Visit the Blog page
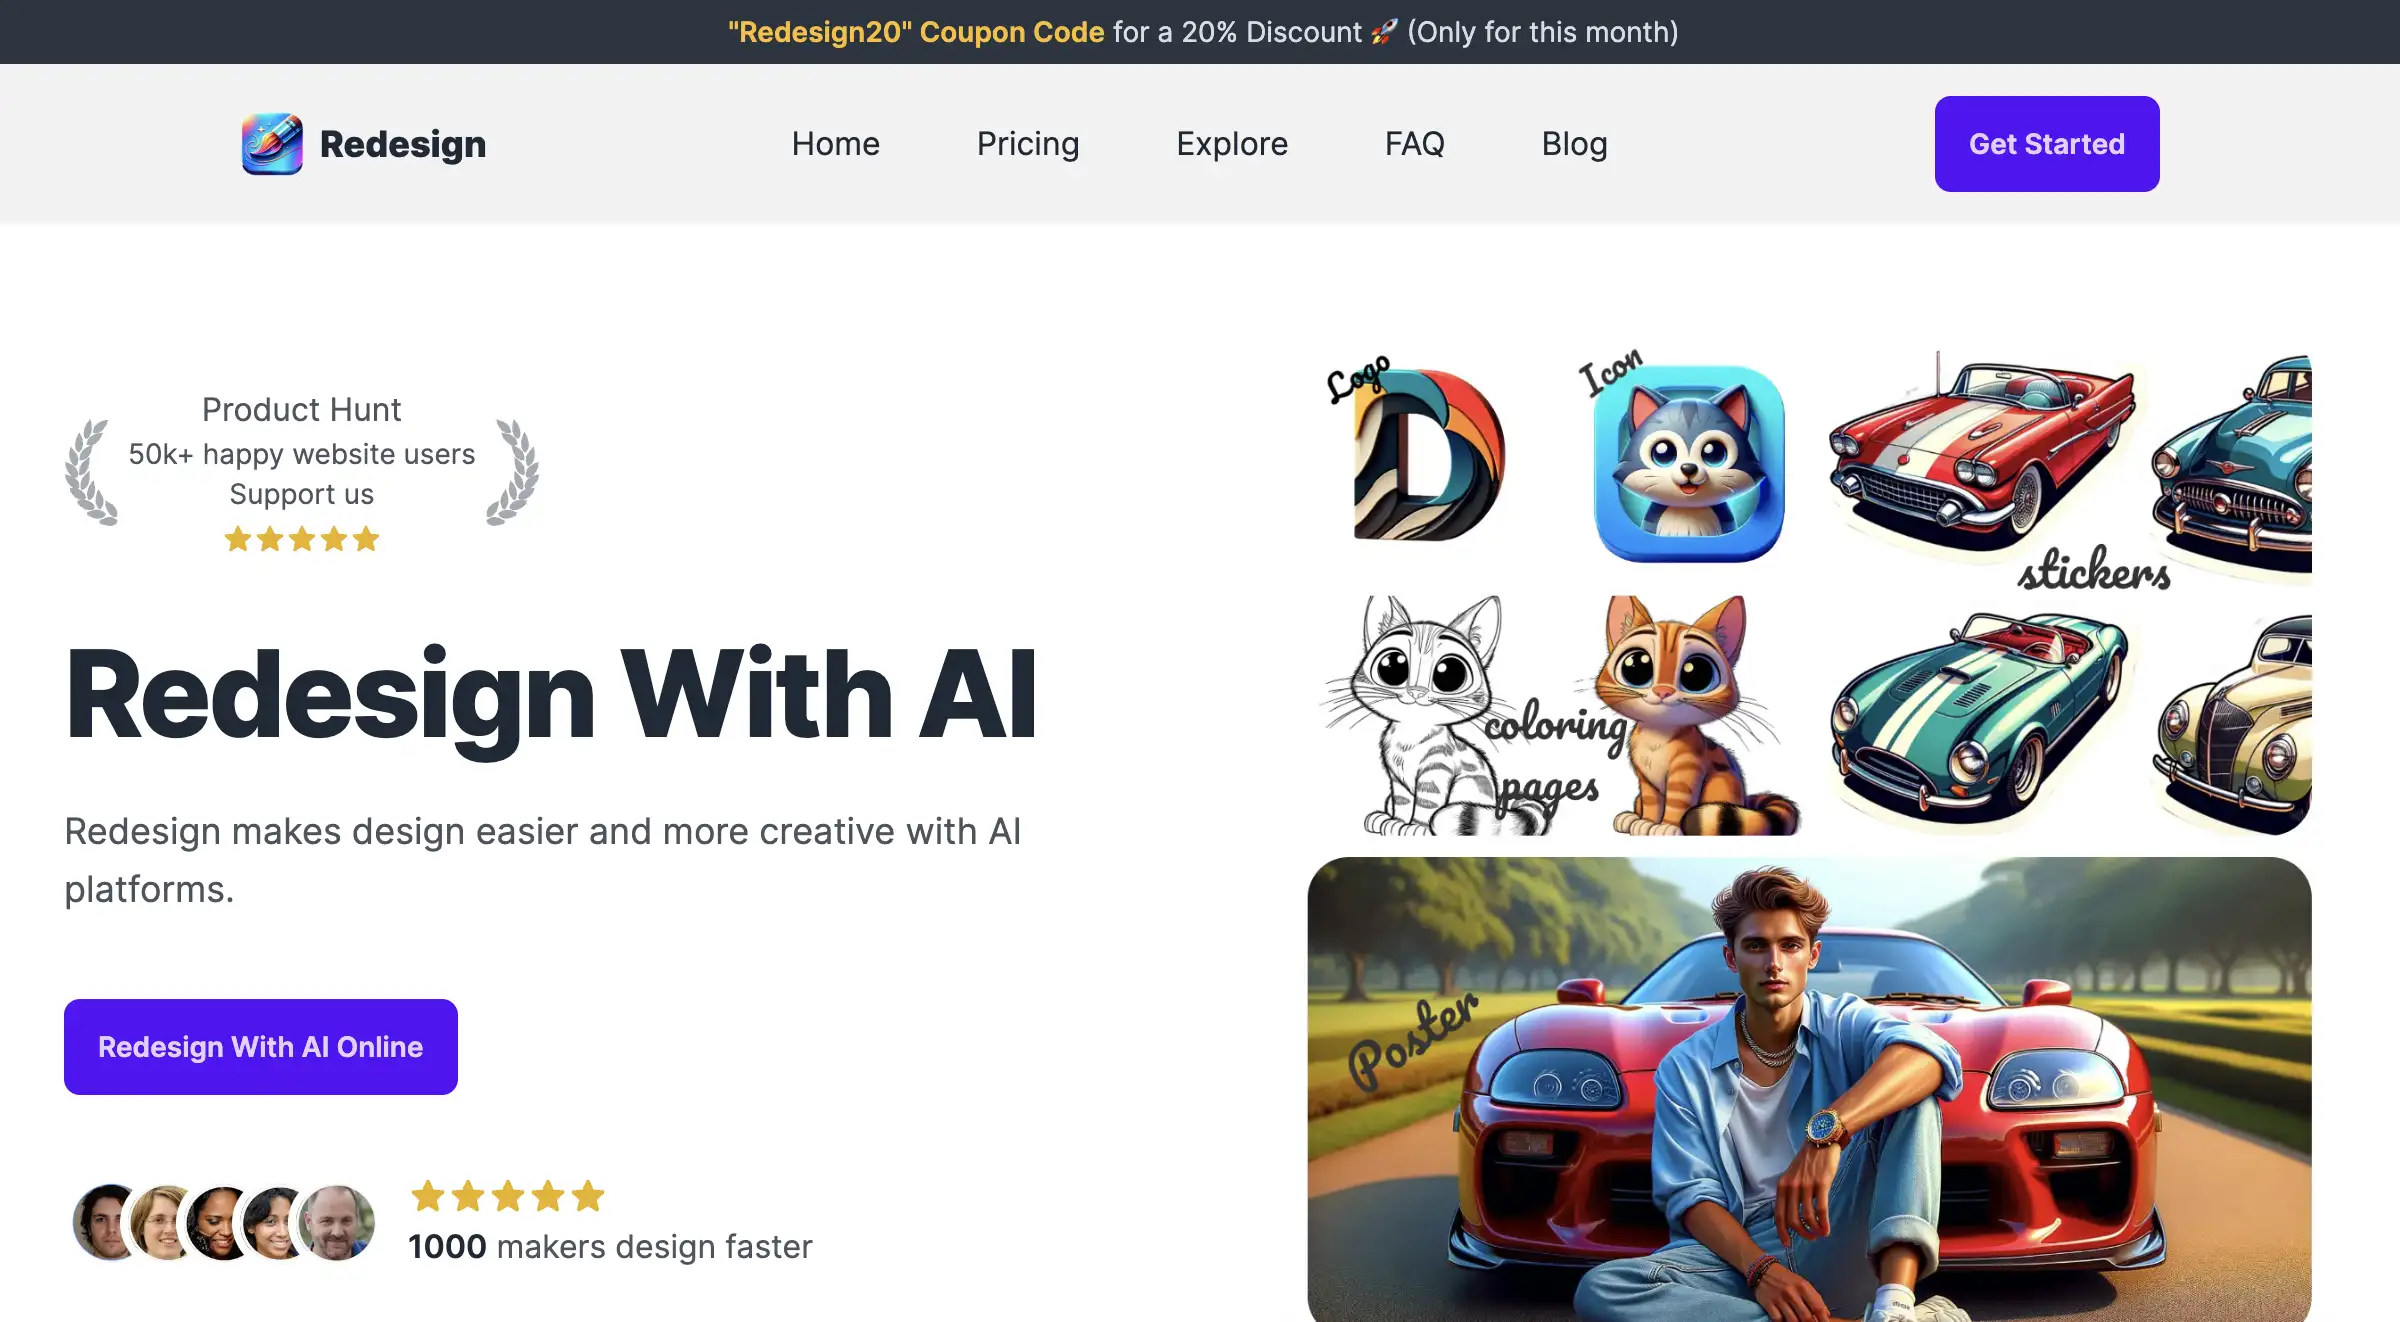Image resolution: width=2400 pixels, height=1322 pixels. pyautogui.click(x=1574, y=144)
